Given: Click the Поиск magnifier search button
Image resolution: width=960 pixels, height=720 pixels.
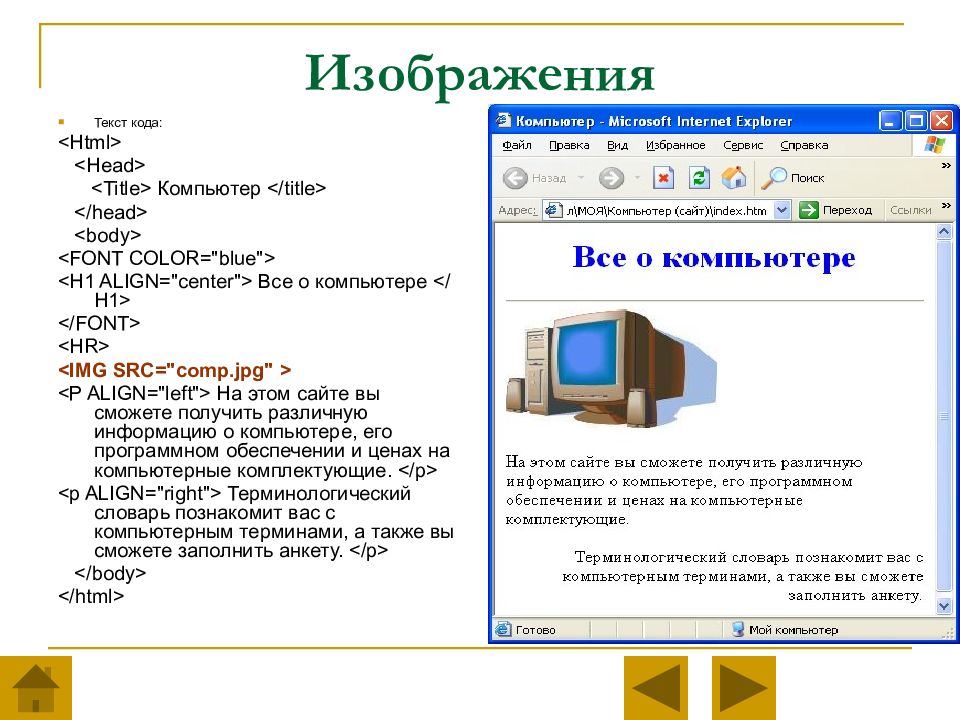Looking at the screenshot, I should [793, 178].
